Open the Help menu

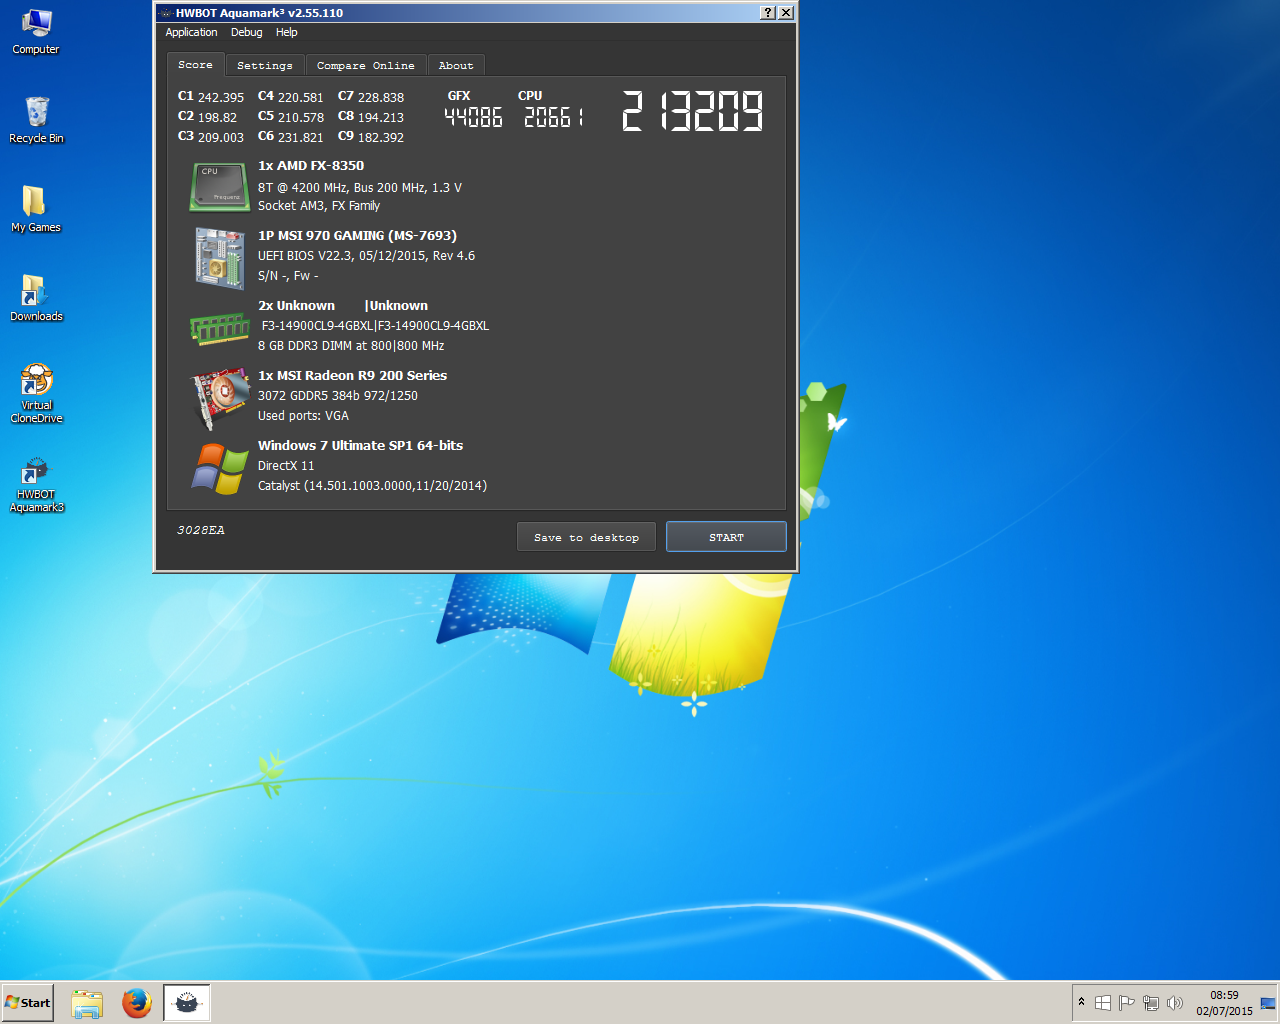(x=286, y=32)
